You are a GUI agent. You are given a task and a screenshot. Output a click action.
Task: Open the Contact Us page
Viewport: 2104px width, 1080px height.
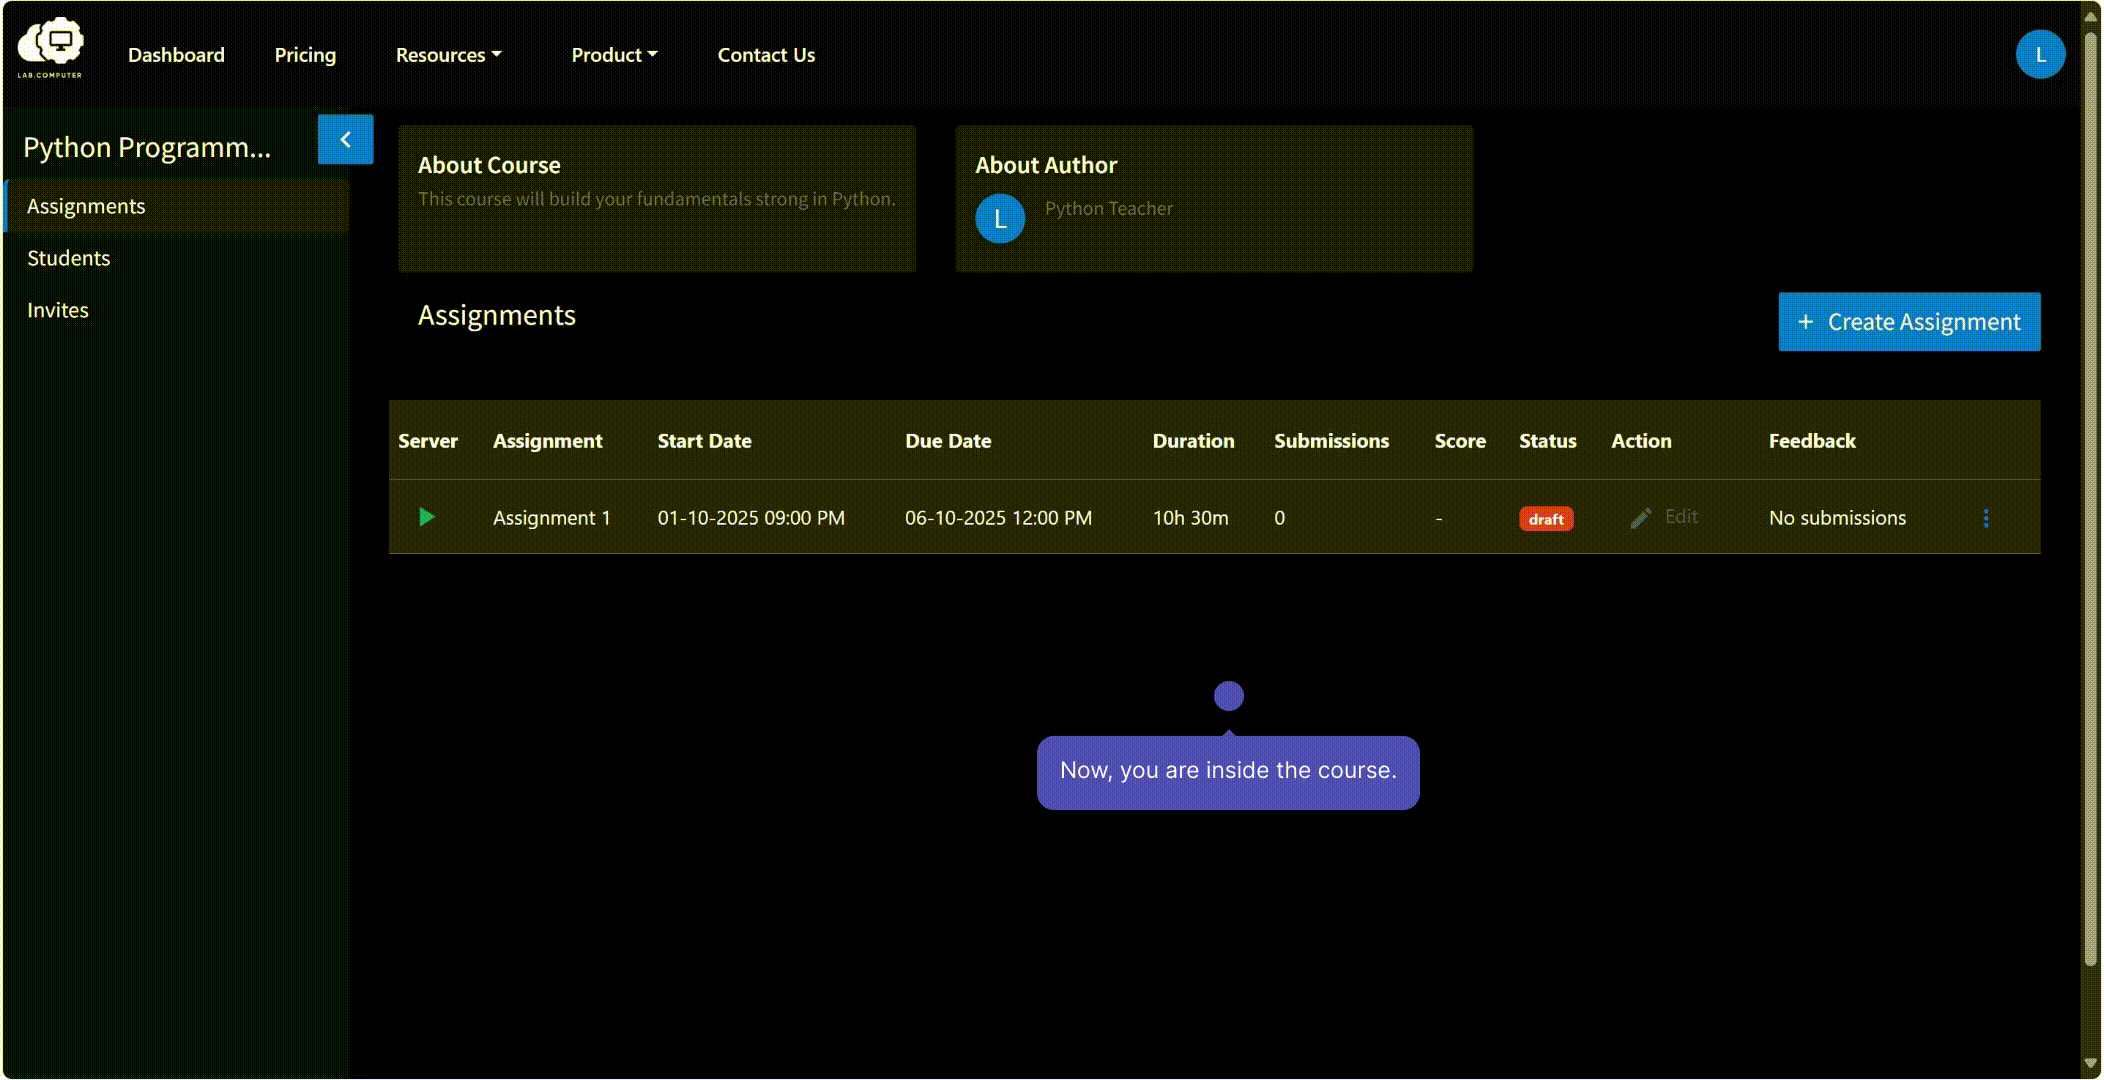[x=766, y=55]
